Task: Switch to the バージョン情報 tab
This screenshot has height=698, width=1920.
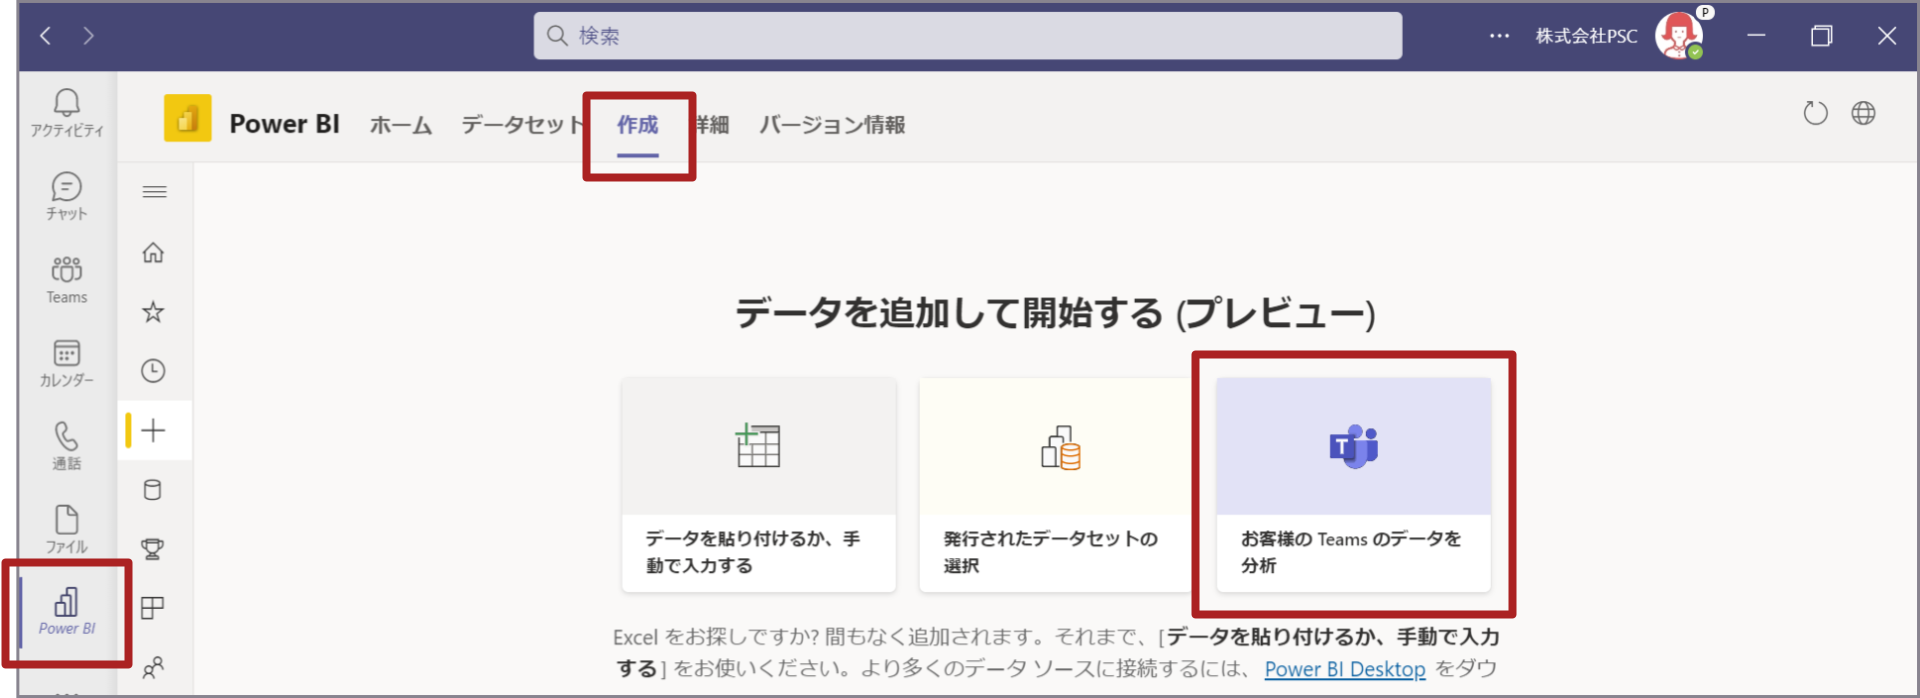Action: [x=832, y=125]
